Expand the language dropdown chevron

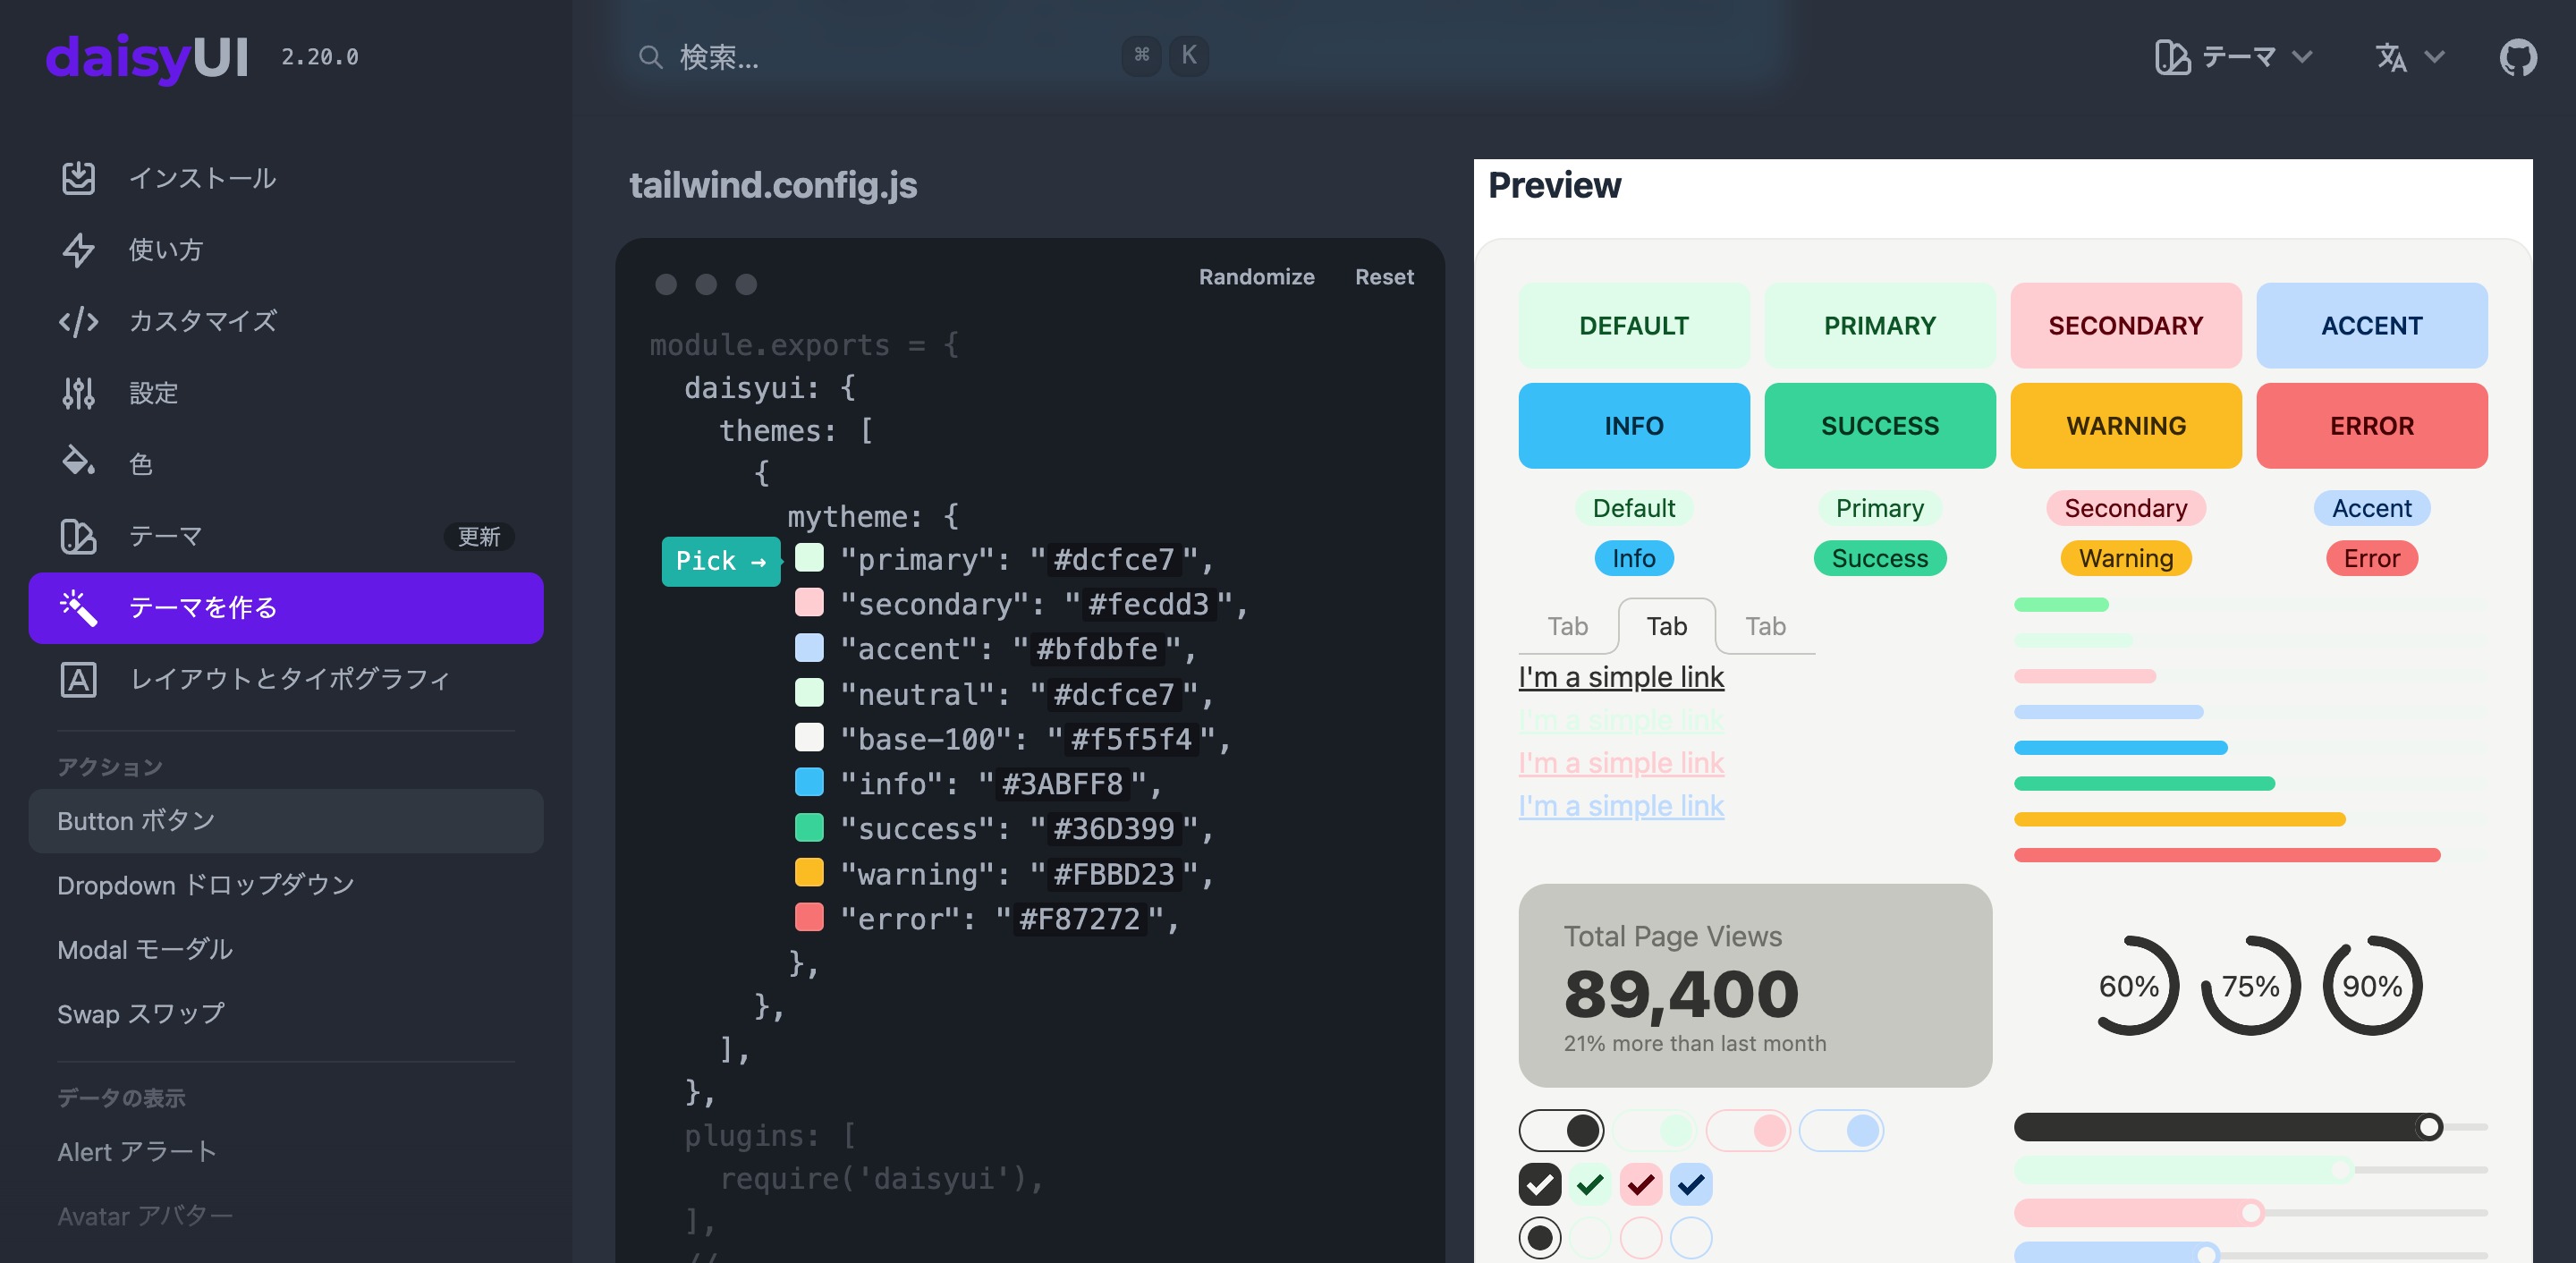(x=2435, y=57)
